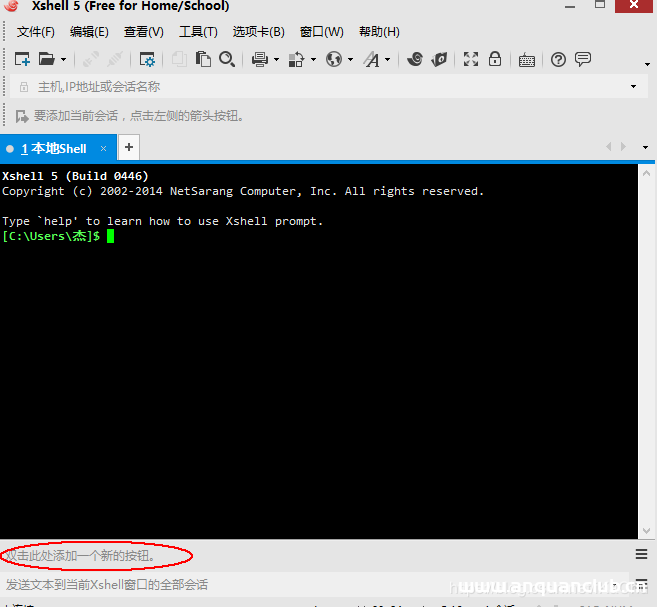The width and height of the screenshot is (657, 607).
Task: Create a new session with the toolbar icon
Action: pos(22,59)
